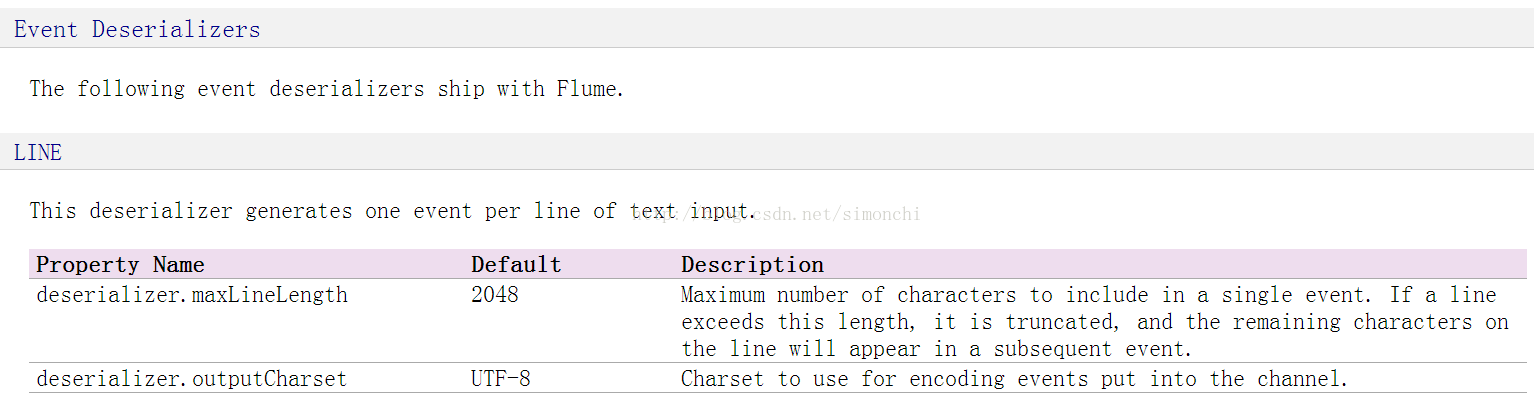Click the Event Deserializers section heading
Viewport: 1534px width, 407px height.
pos(137,30)
